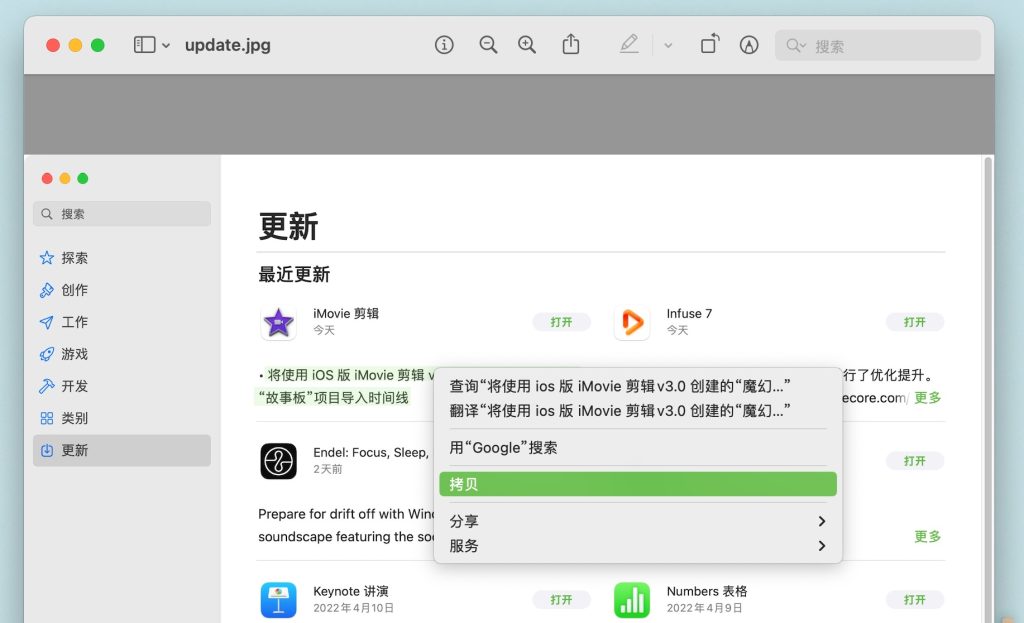Expand Infuse 7 notes with 更多 link

pyautogui.click(x=927, y=398)
